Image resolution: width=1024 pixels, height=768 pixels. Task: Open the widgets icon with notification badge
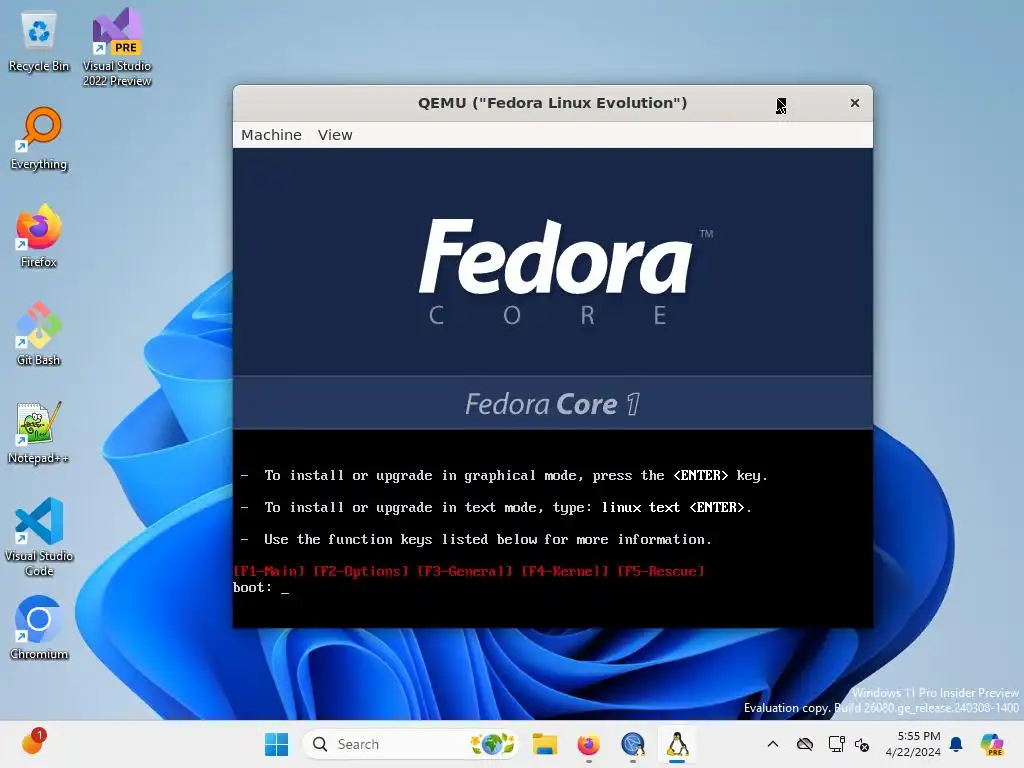tap(33, 743)
